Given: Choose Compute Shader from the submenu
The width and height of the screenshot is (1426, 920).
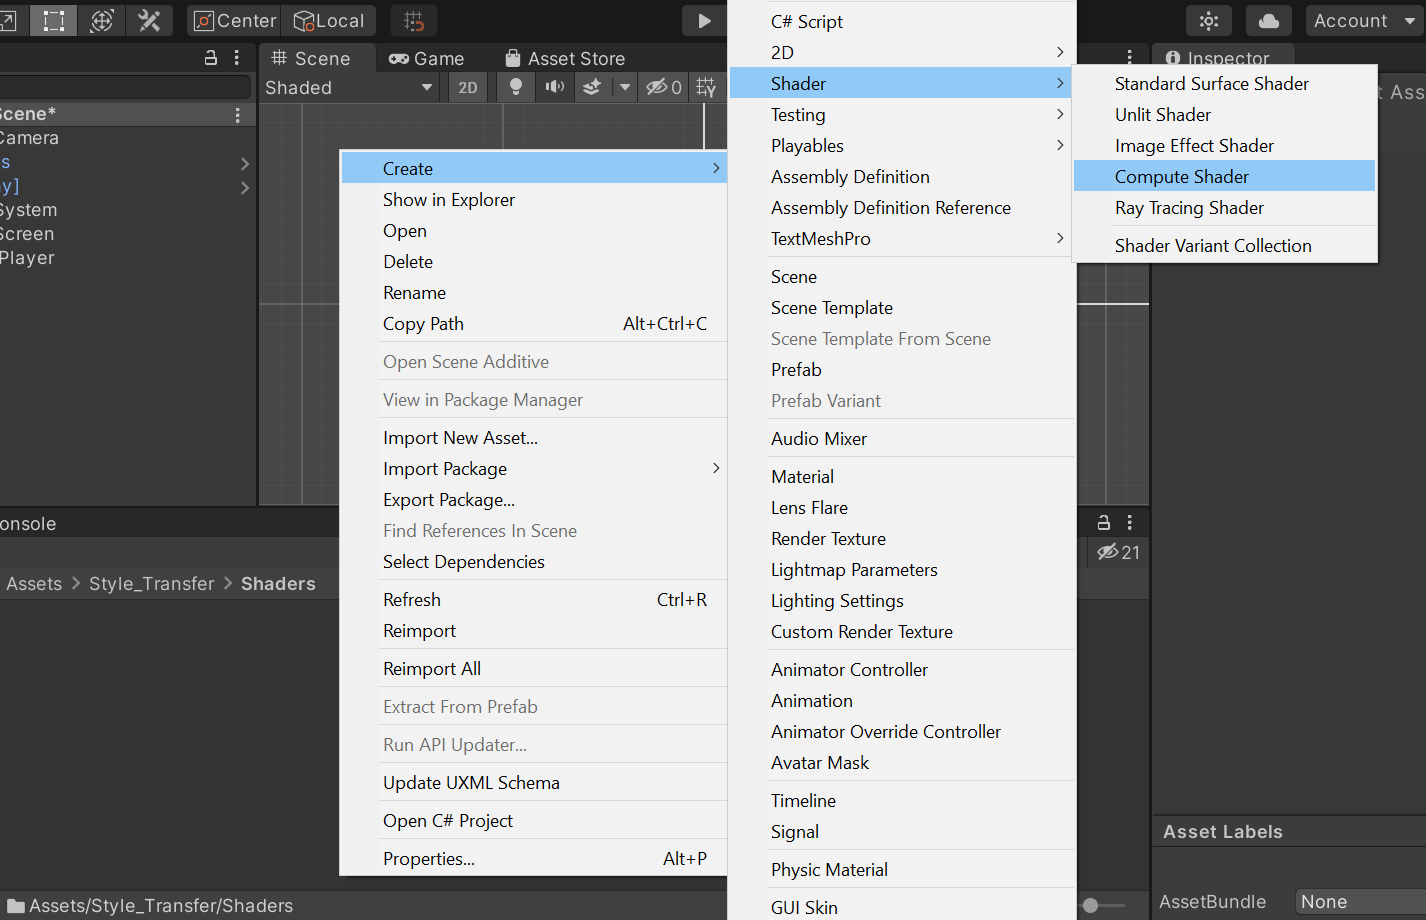Looking at the screenshot, I should (1182, 177).
